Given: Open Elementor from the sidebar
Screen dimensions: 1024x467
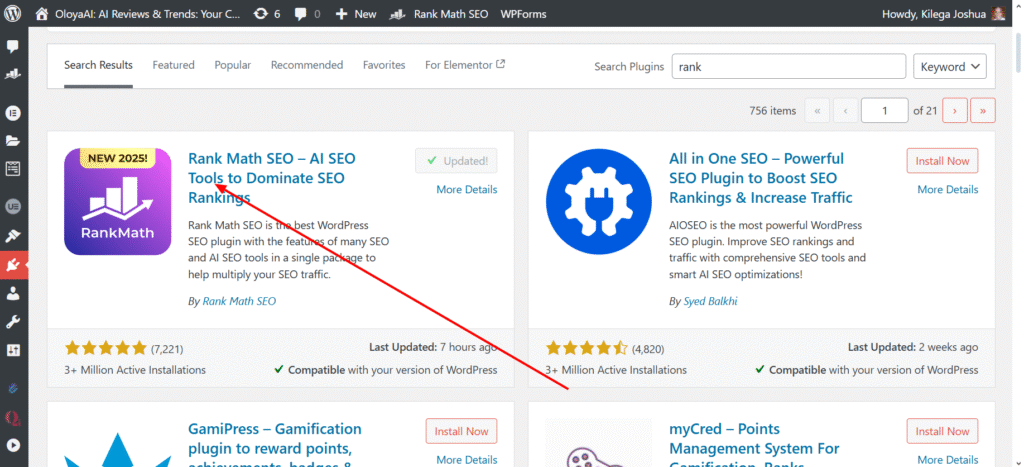Looking at the screenshot, I should tap(13, 113).
